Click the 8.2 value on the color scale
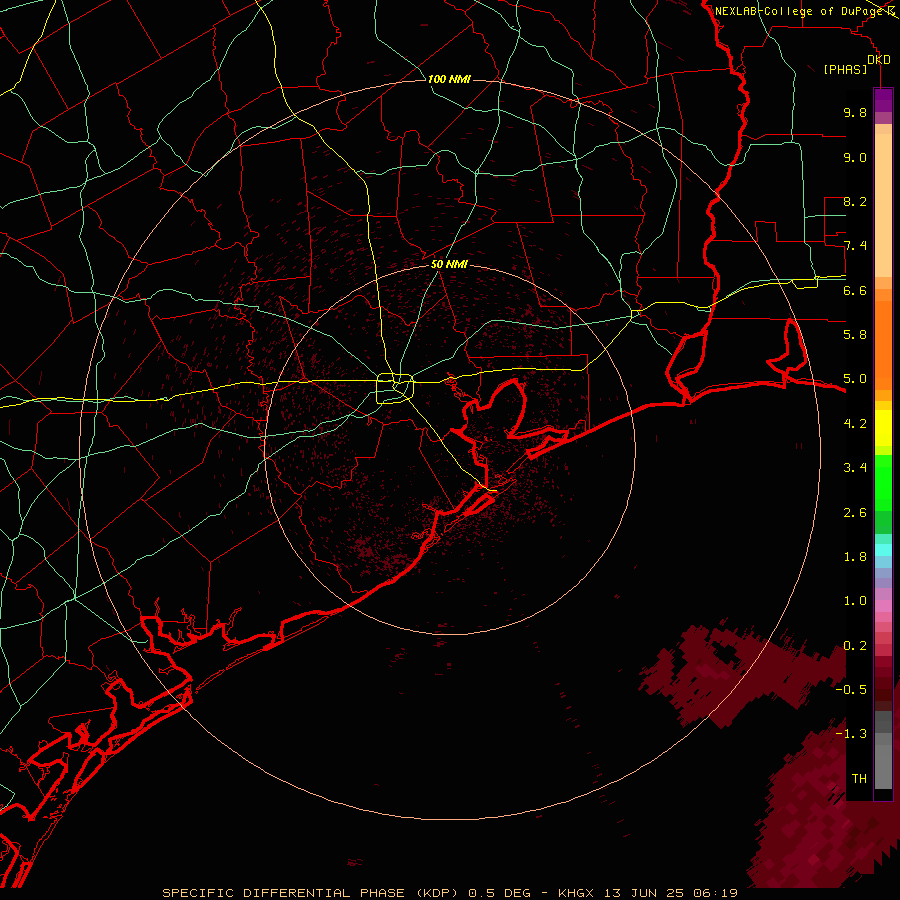 click(x=855, y=201)
